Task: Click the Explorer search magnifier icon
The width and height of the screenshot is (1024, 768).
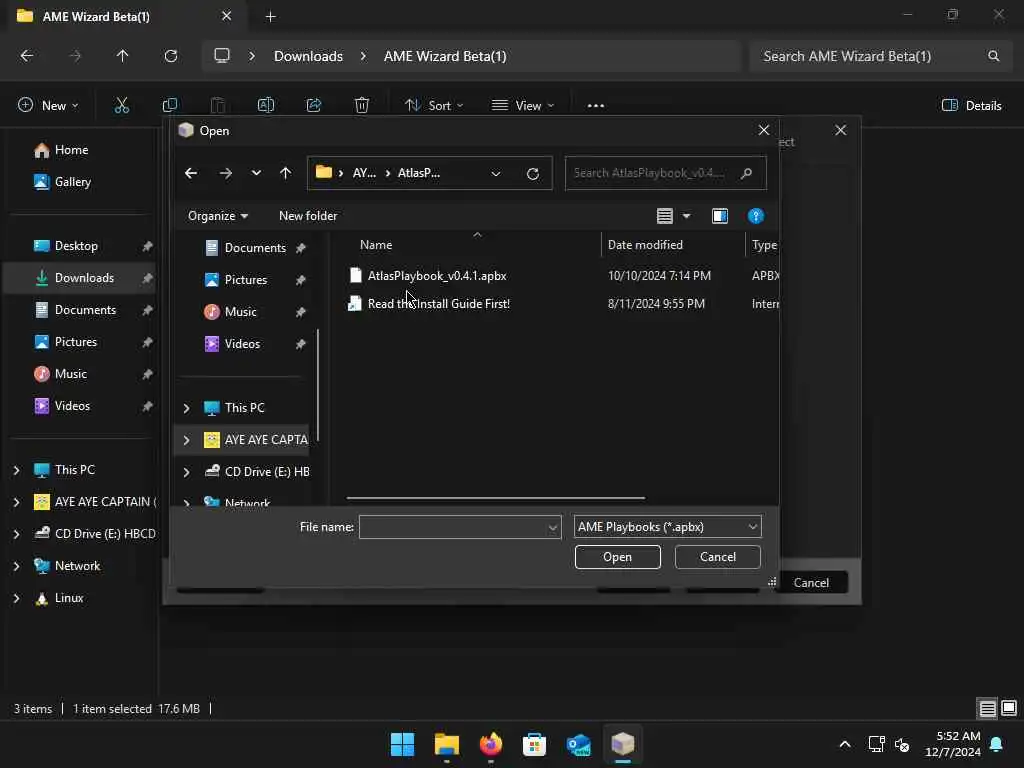Action: 993,56
